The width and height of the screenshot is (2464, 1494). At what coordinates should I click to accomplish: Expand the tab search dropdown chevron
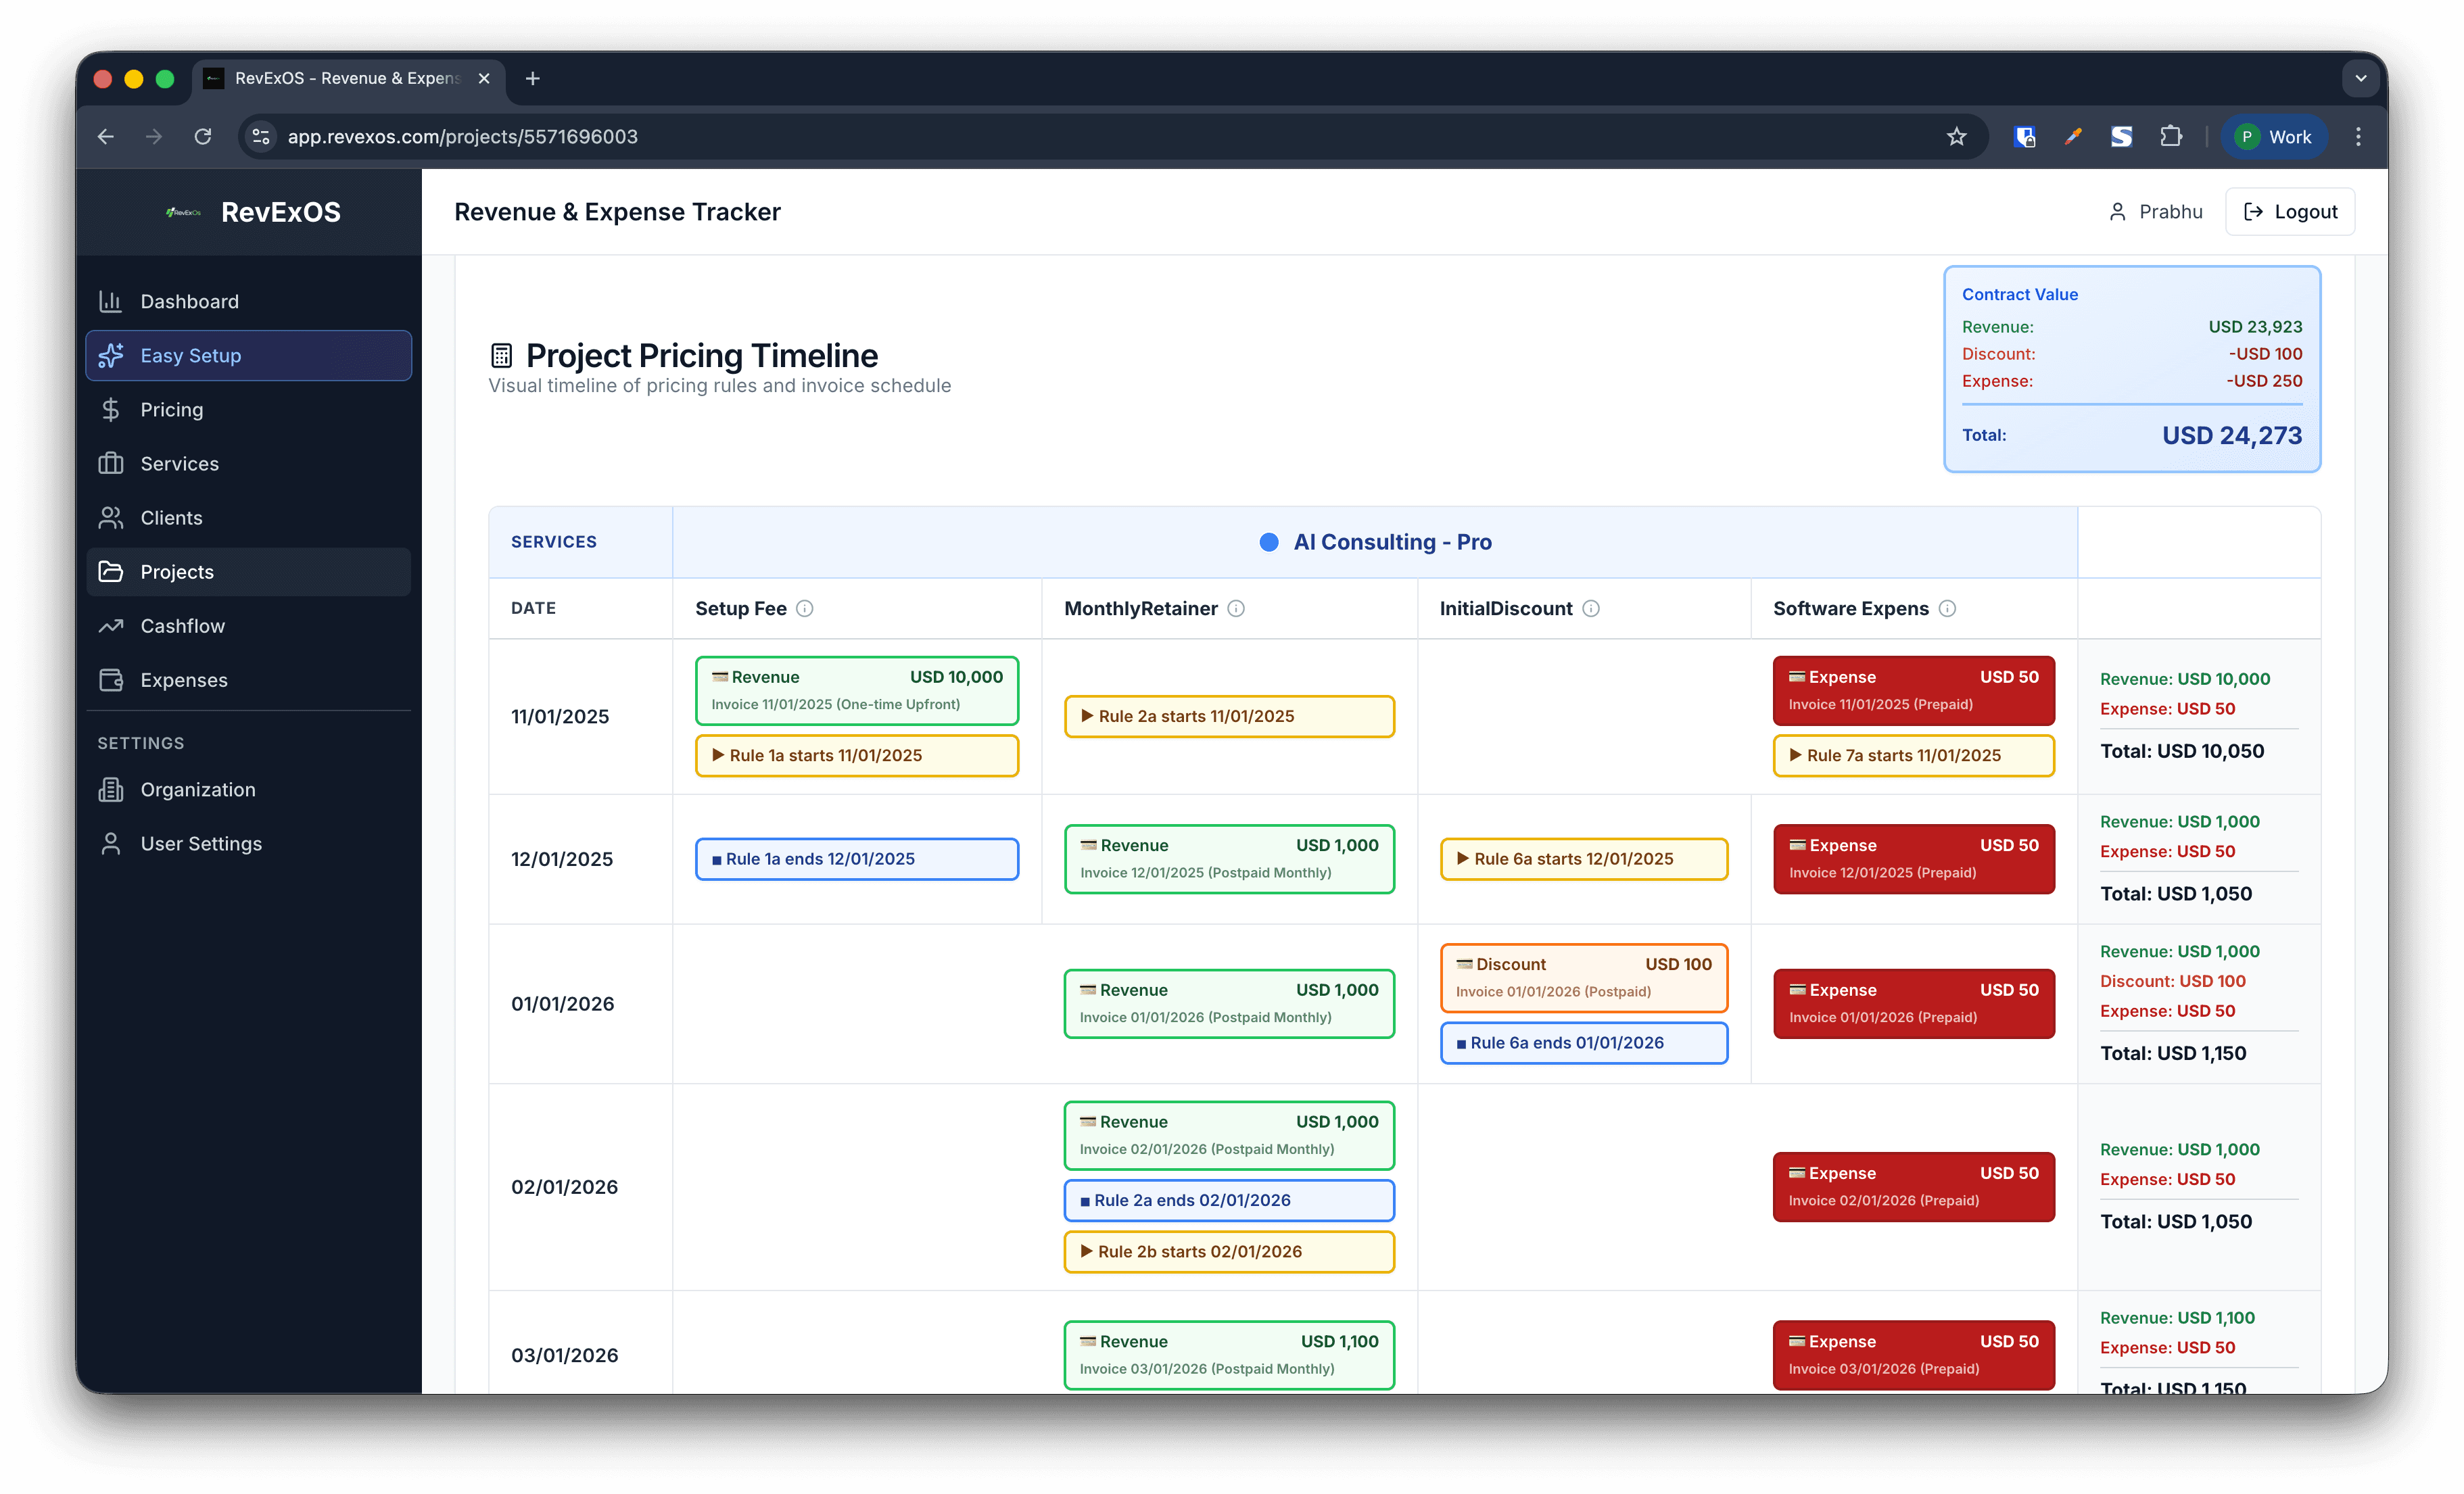(2360, 78)
